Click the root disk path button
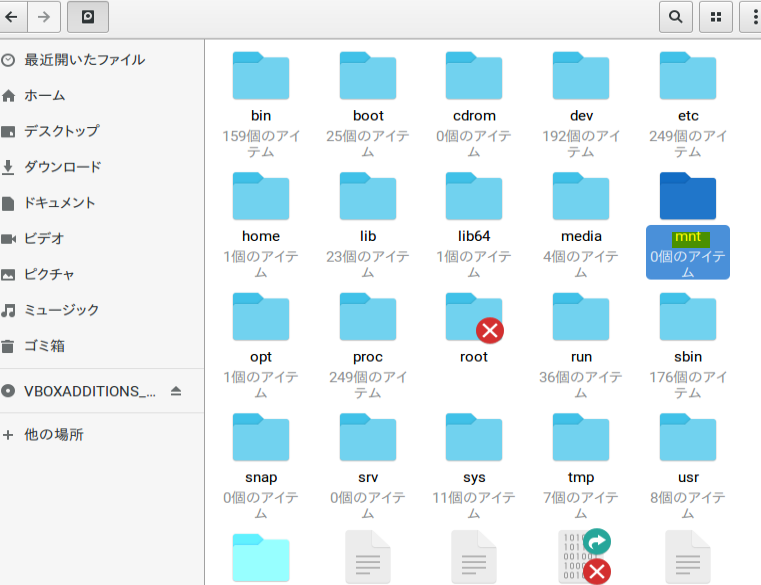761x585 pixels. tap(88, 16)
